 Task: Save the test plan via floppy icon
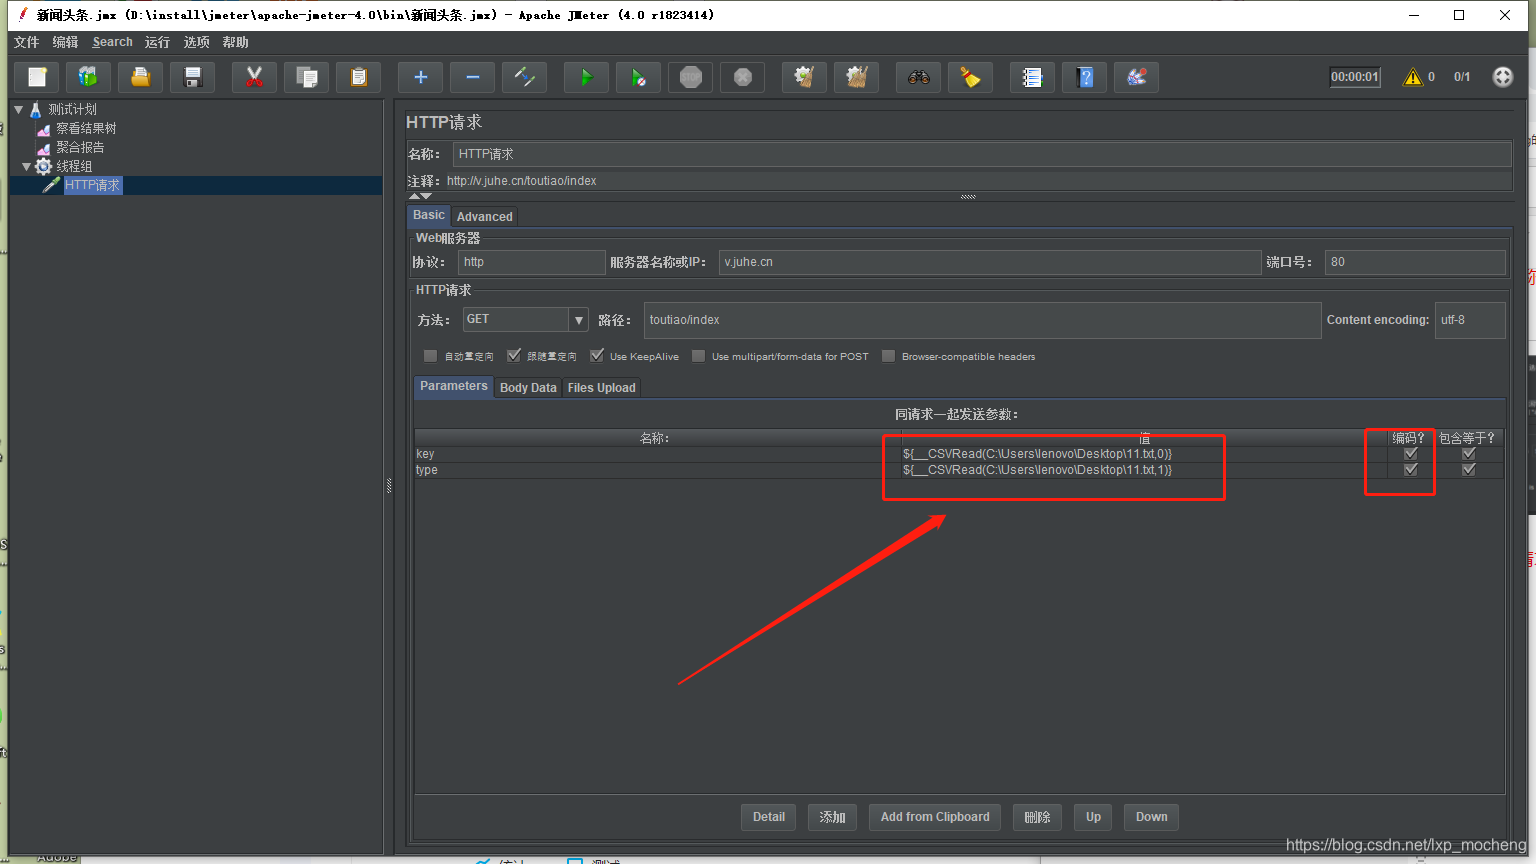click(x=193, y=77)
